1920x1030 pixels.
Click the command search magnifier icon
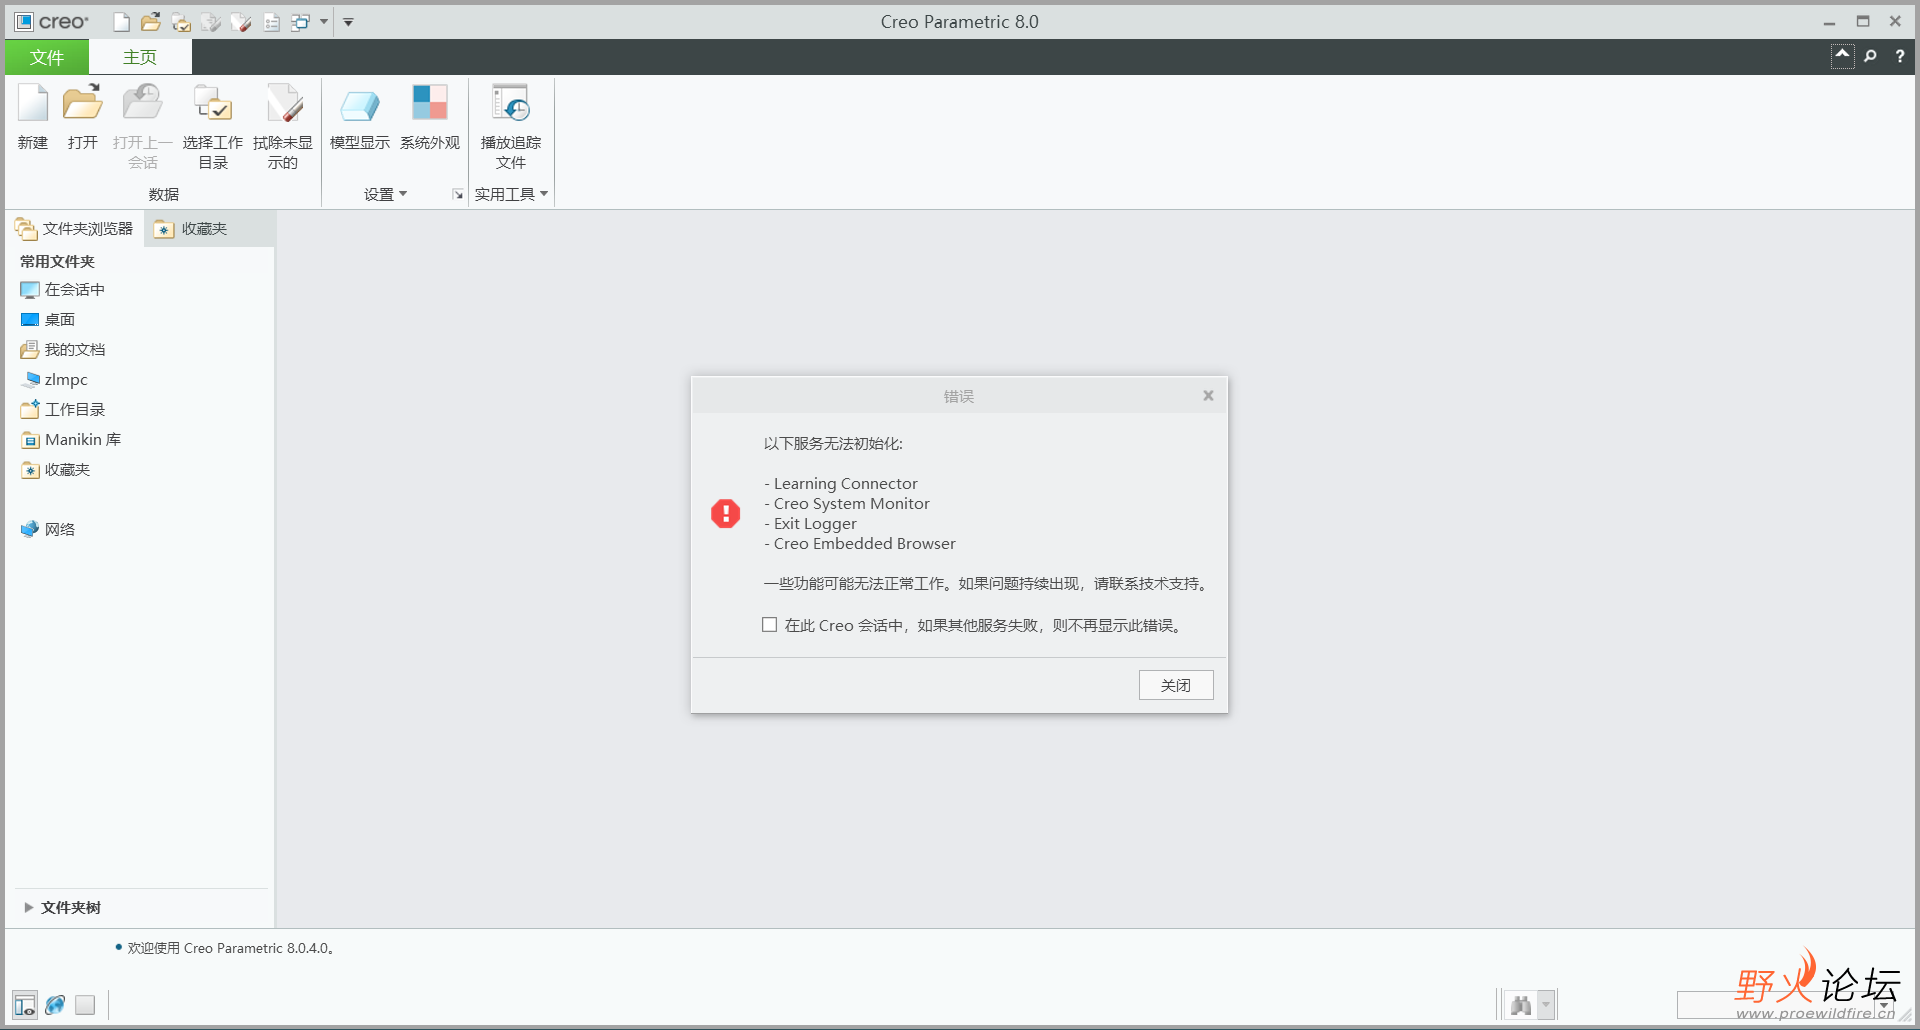point(1870,56)
